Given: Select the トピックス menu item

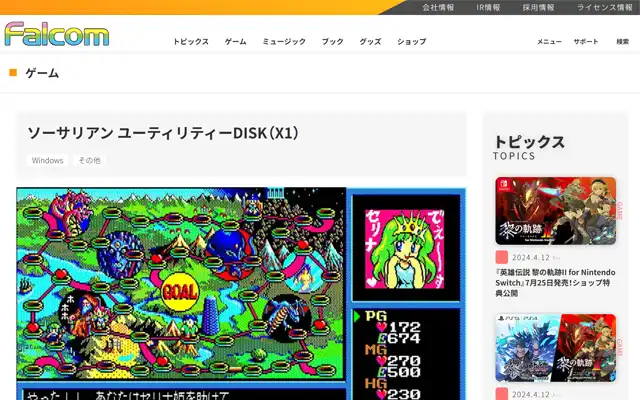Looking at the screenshot, I should tap(191, 42).
